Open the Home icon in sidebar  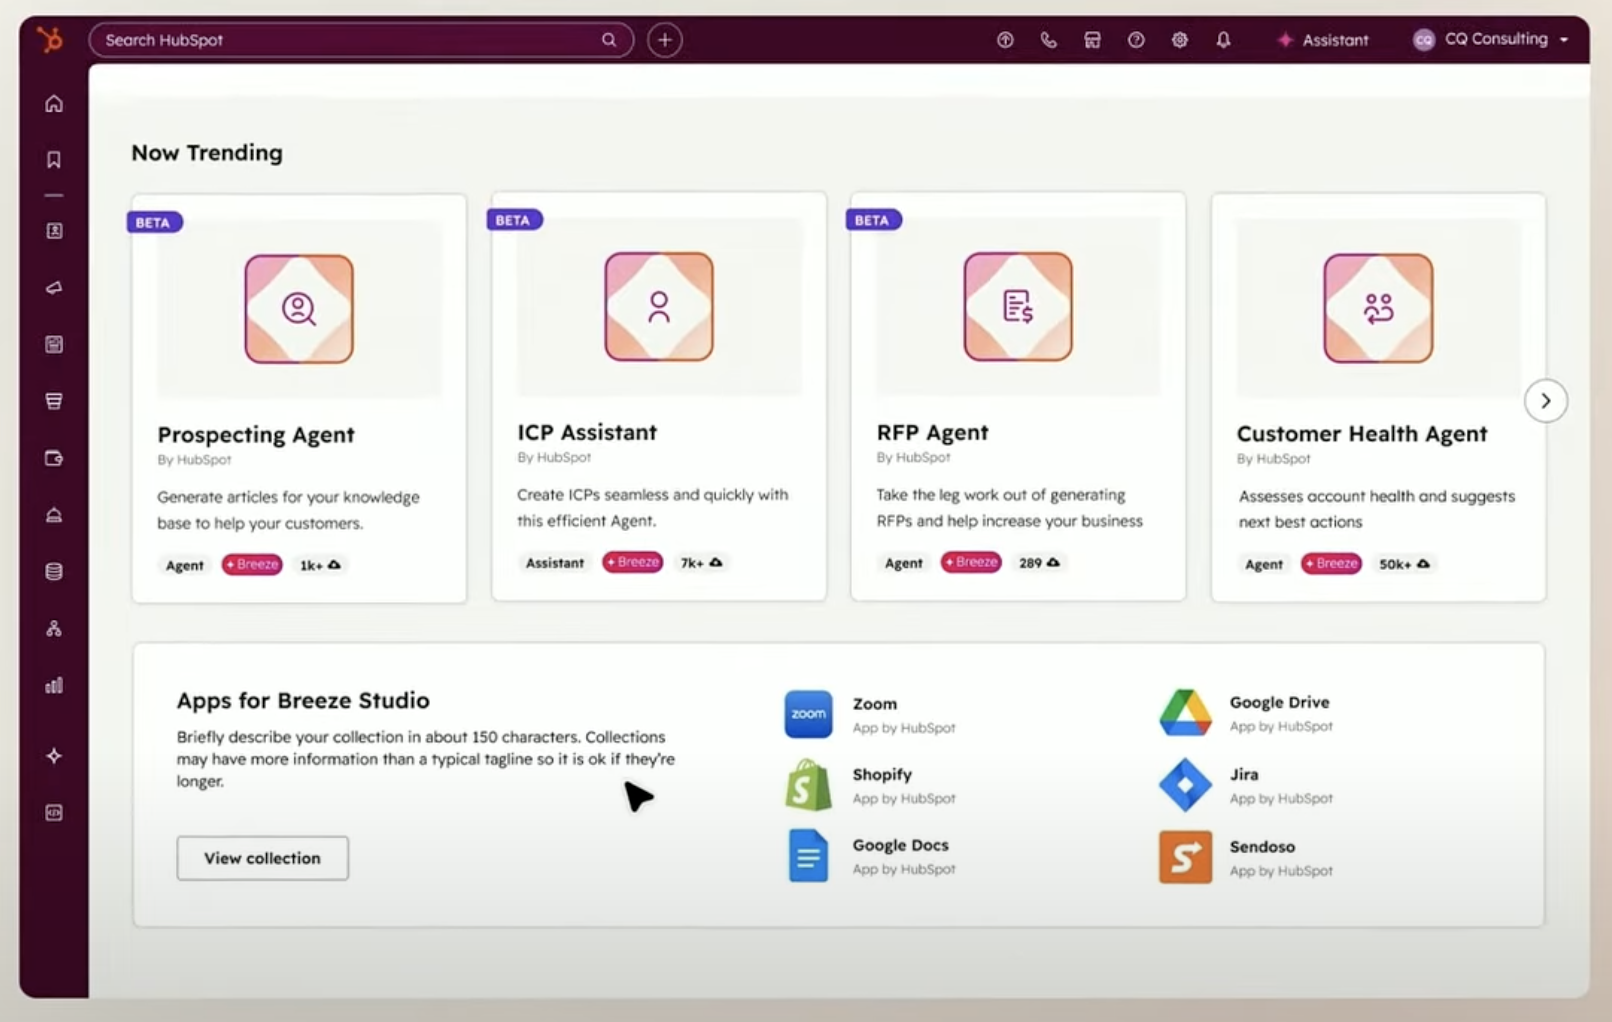(x=54, y=104)
